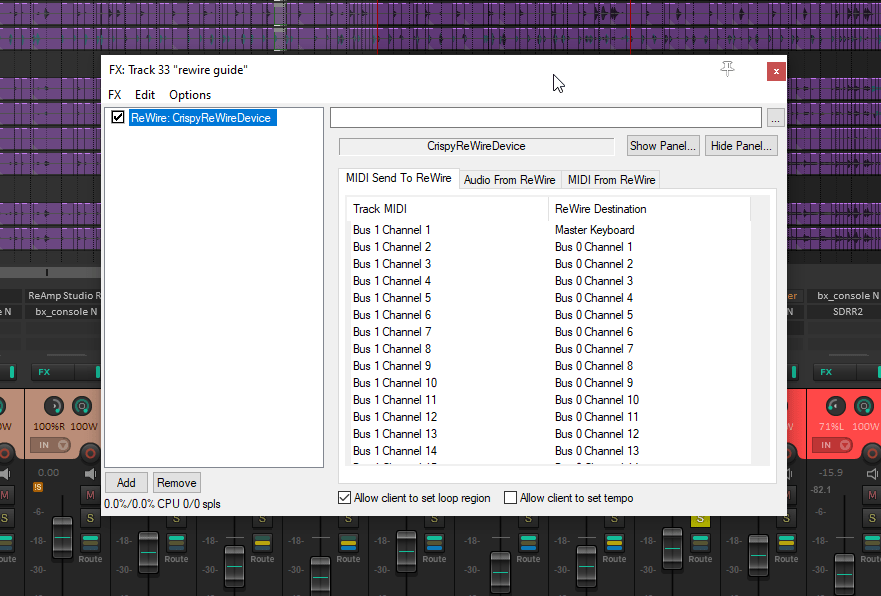This screenshot has height=596, width=881.
Task: Arm recording on the red mixer track
Action: click(x=873, y=455)
